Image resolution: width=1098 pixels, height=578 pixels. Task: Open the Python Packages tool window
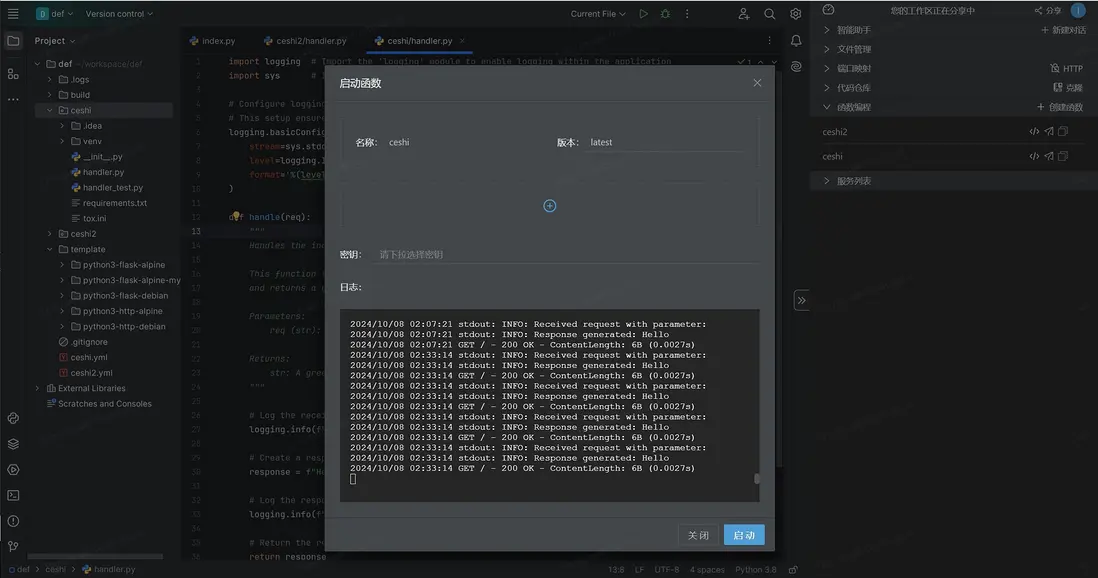[x=13, y=418]
